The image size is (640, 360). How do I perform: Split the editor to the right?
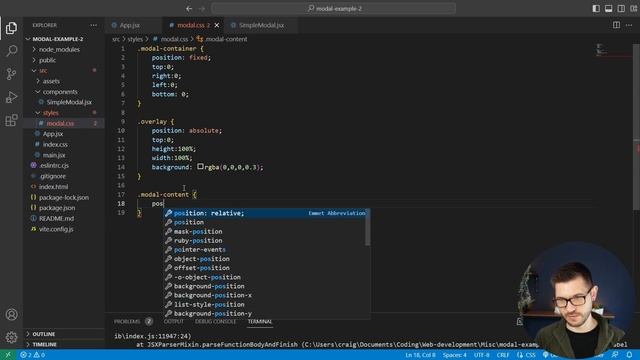pyautogui.click(x=616, y=25)
